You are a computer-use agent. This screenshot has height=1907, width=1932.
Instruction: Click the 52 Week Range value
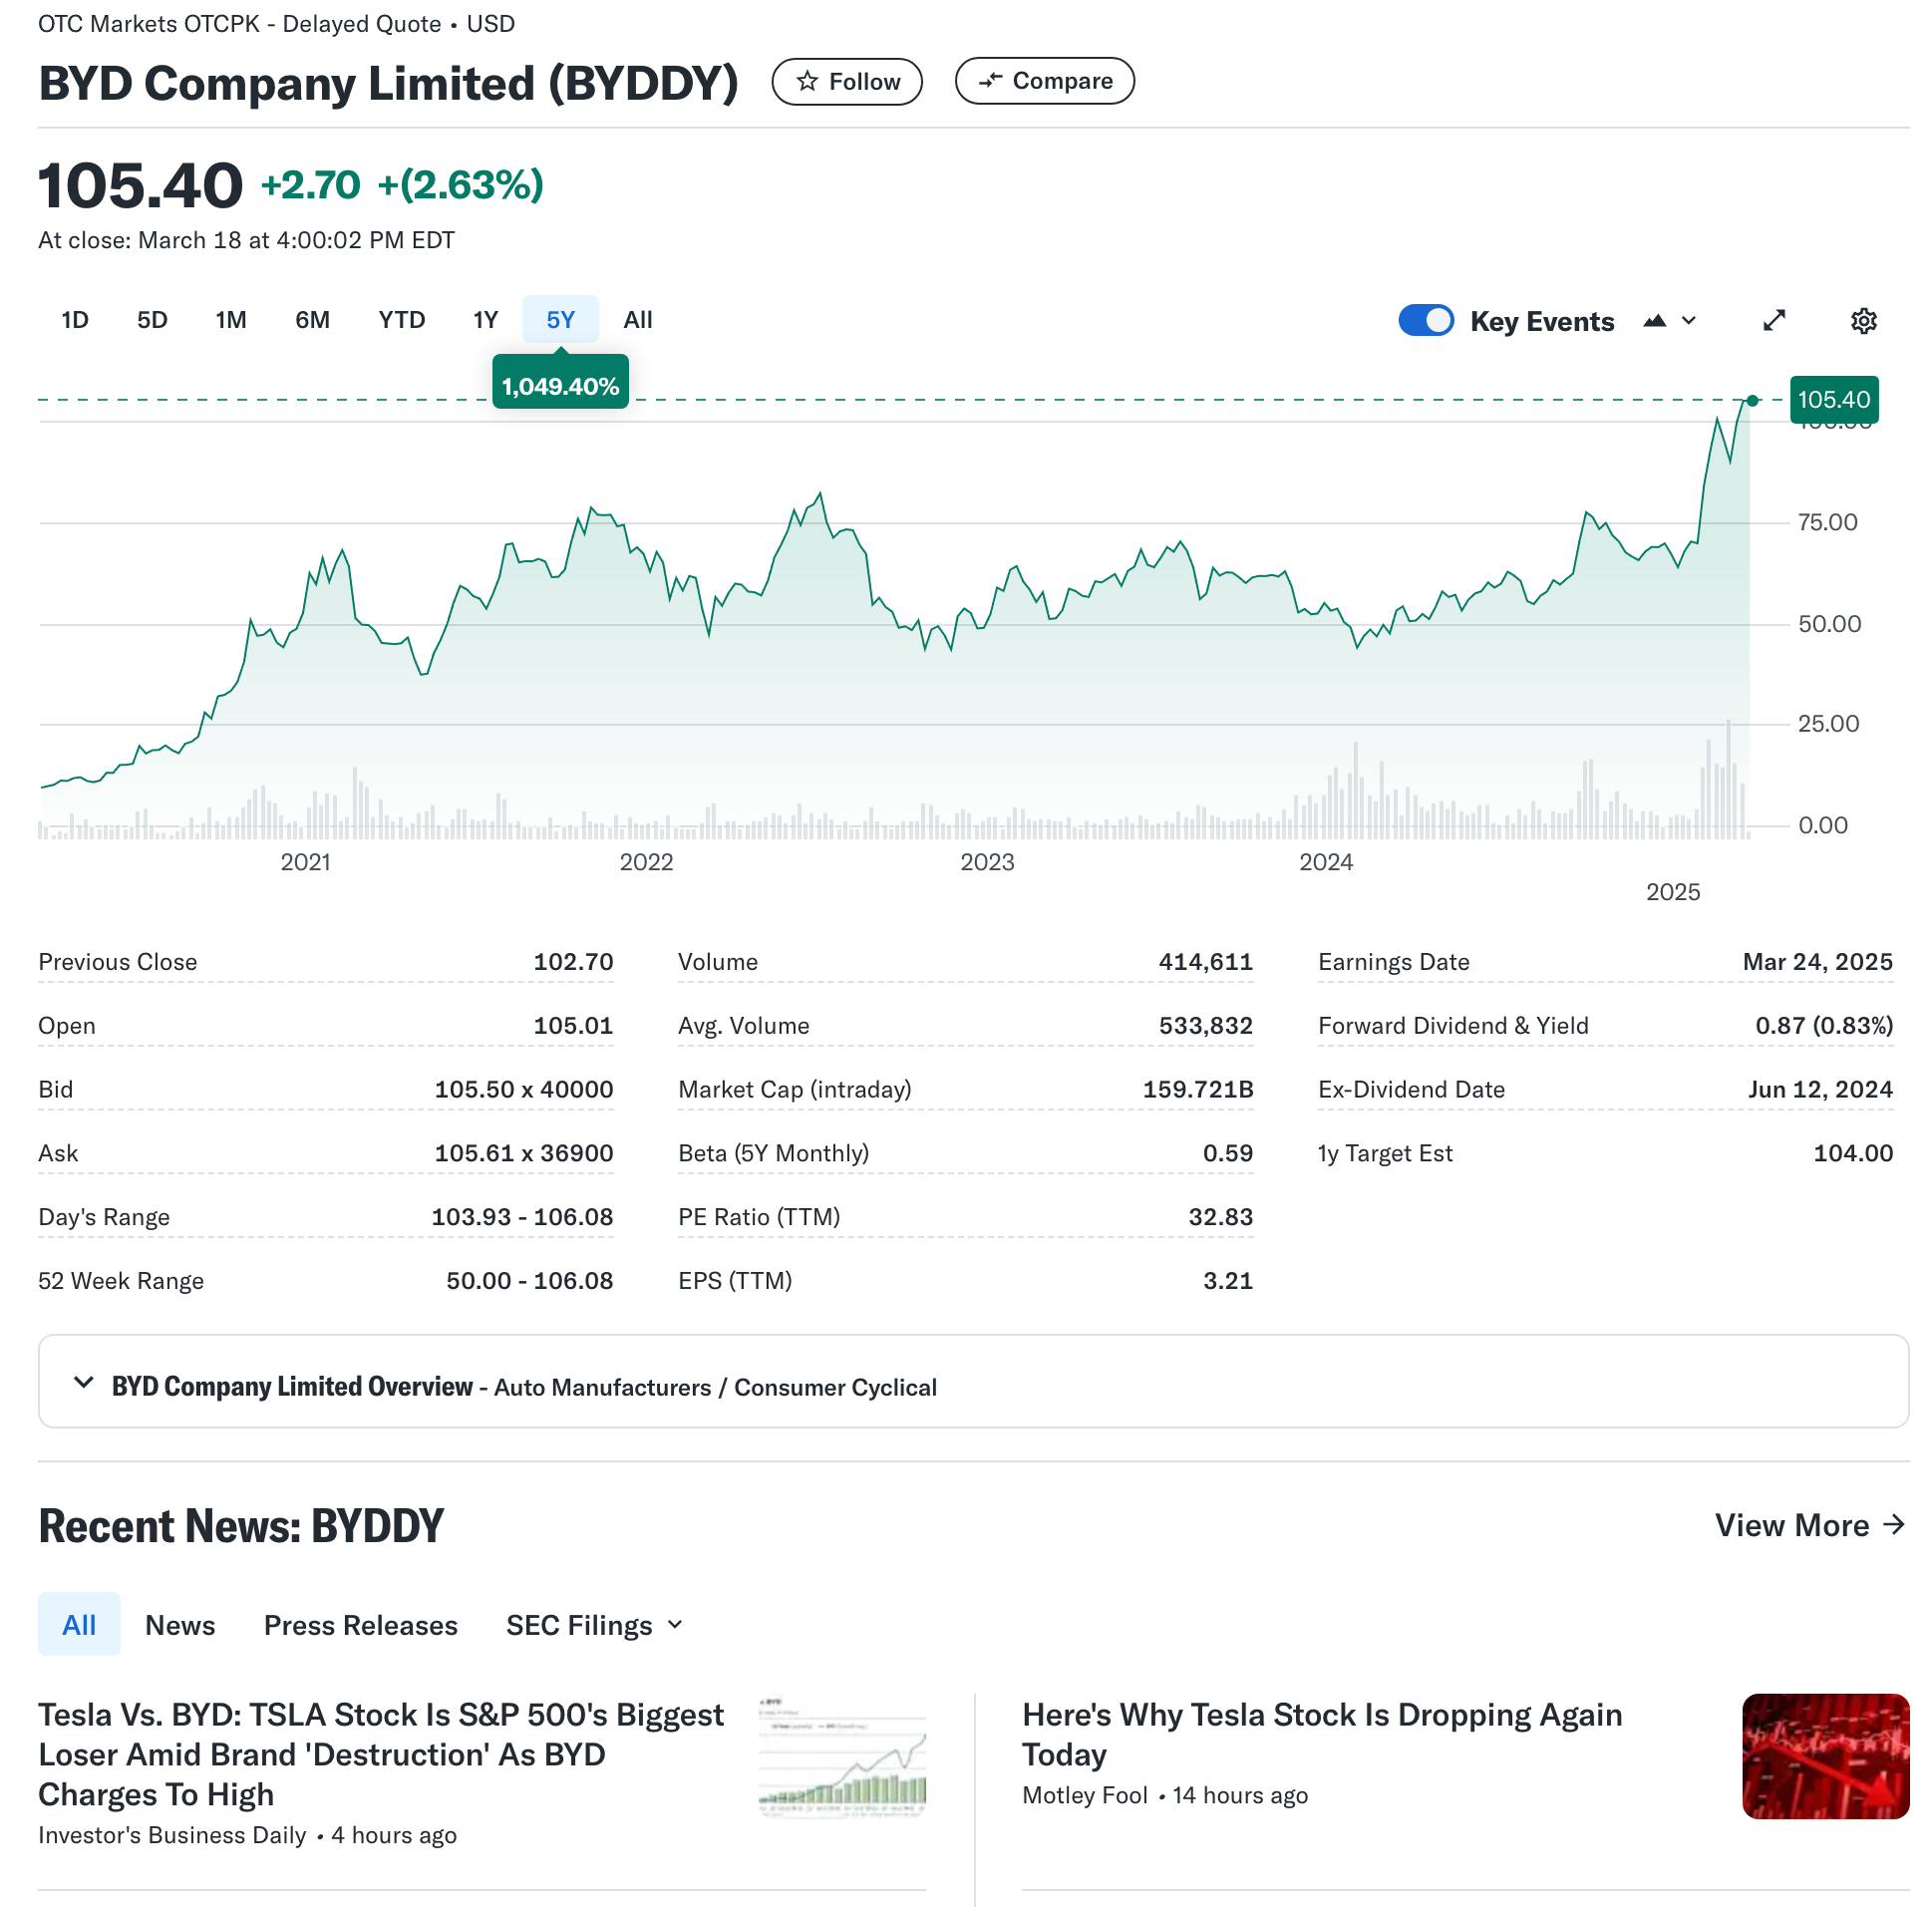pos(529,1281)
